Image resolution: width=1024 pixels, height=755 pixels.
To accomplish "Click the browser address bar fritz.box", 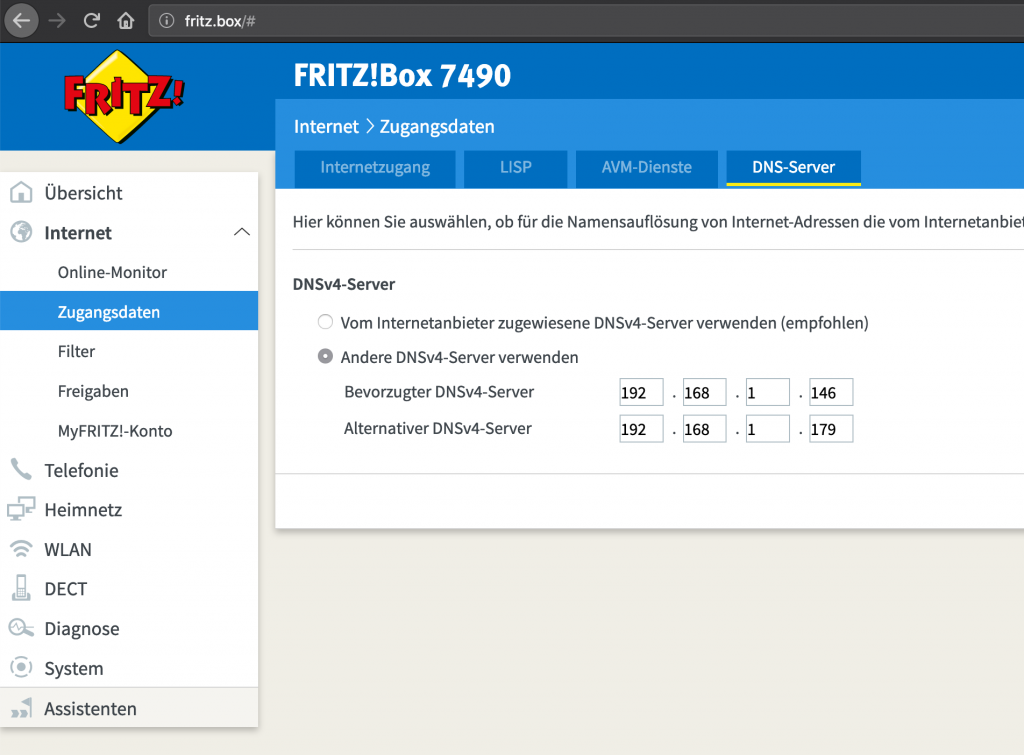I will coord(586,21).
